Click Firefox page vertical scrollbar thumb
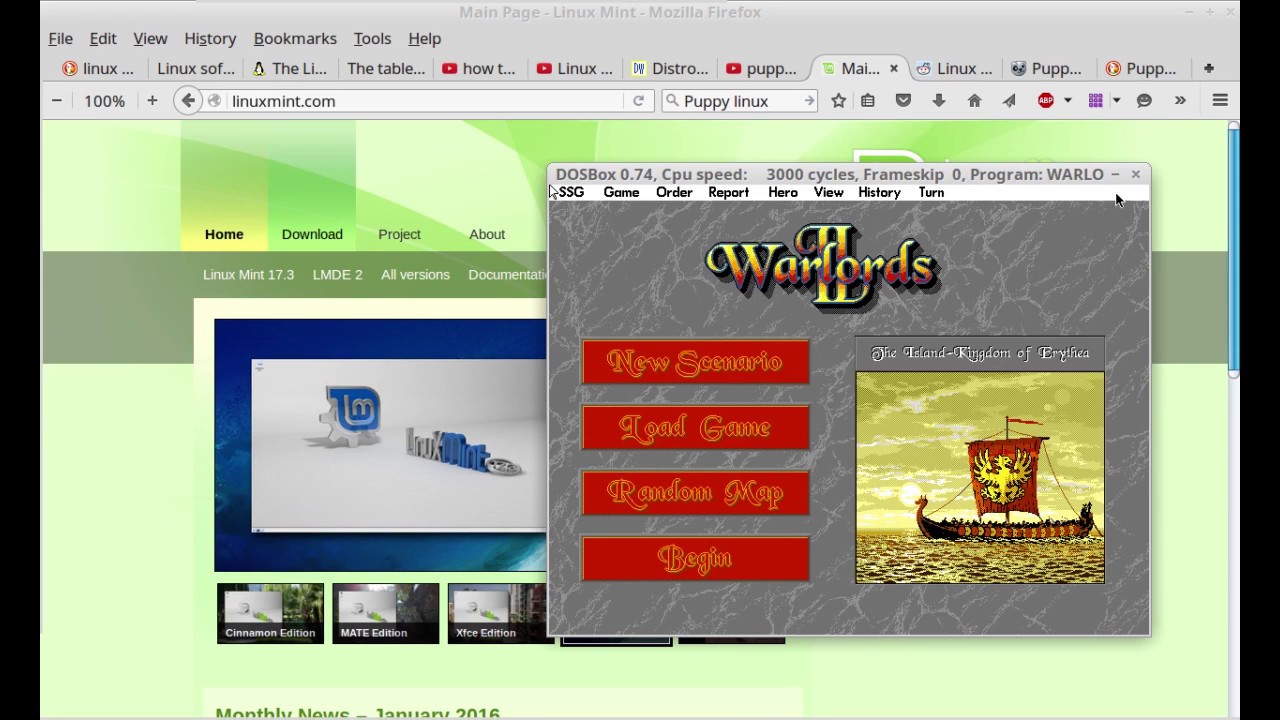This screenshot has width=1280, height=720. [x=1234, y=250]
